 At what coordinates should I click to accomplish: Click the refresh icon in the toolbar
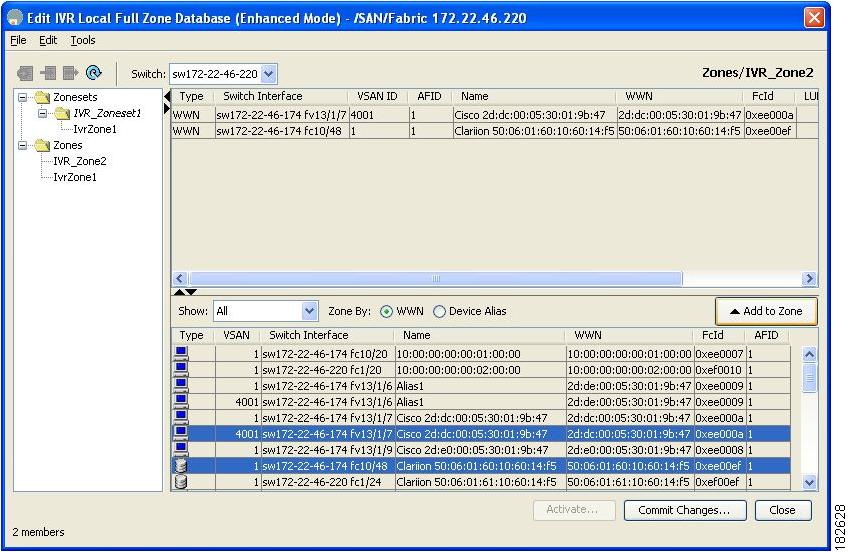click(x=94, y=73)
